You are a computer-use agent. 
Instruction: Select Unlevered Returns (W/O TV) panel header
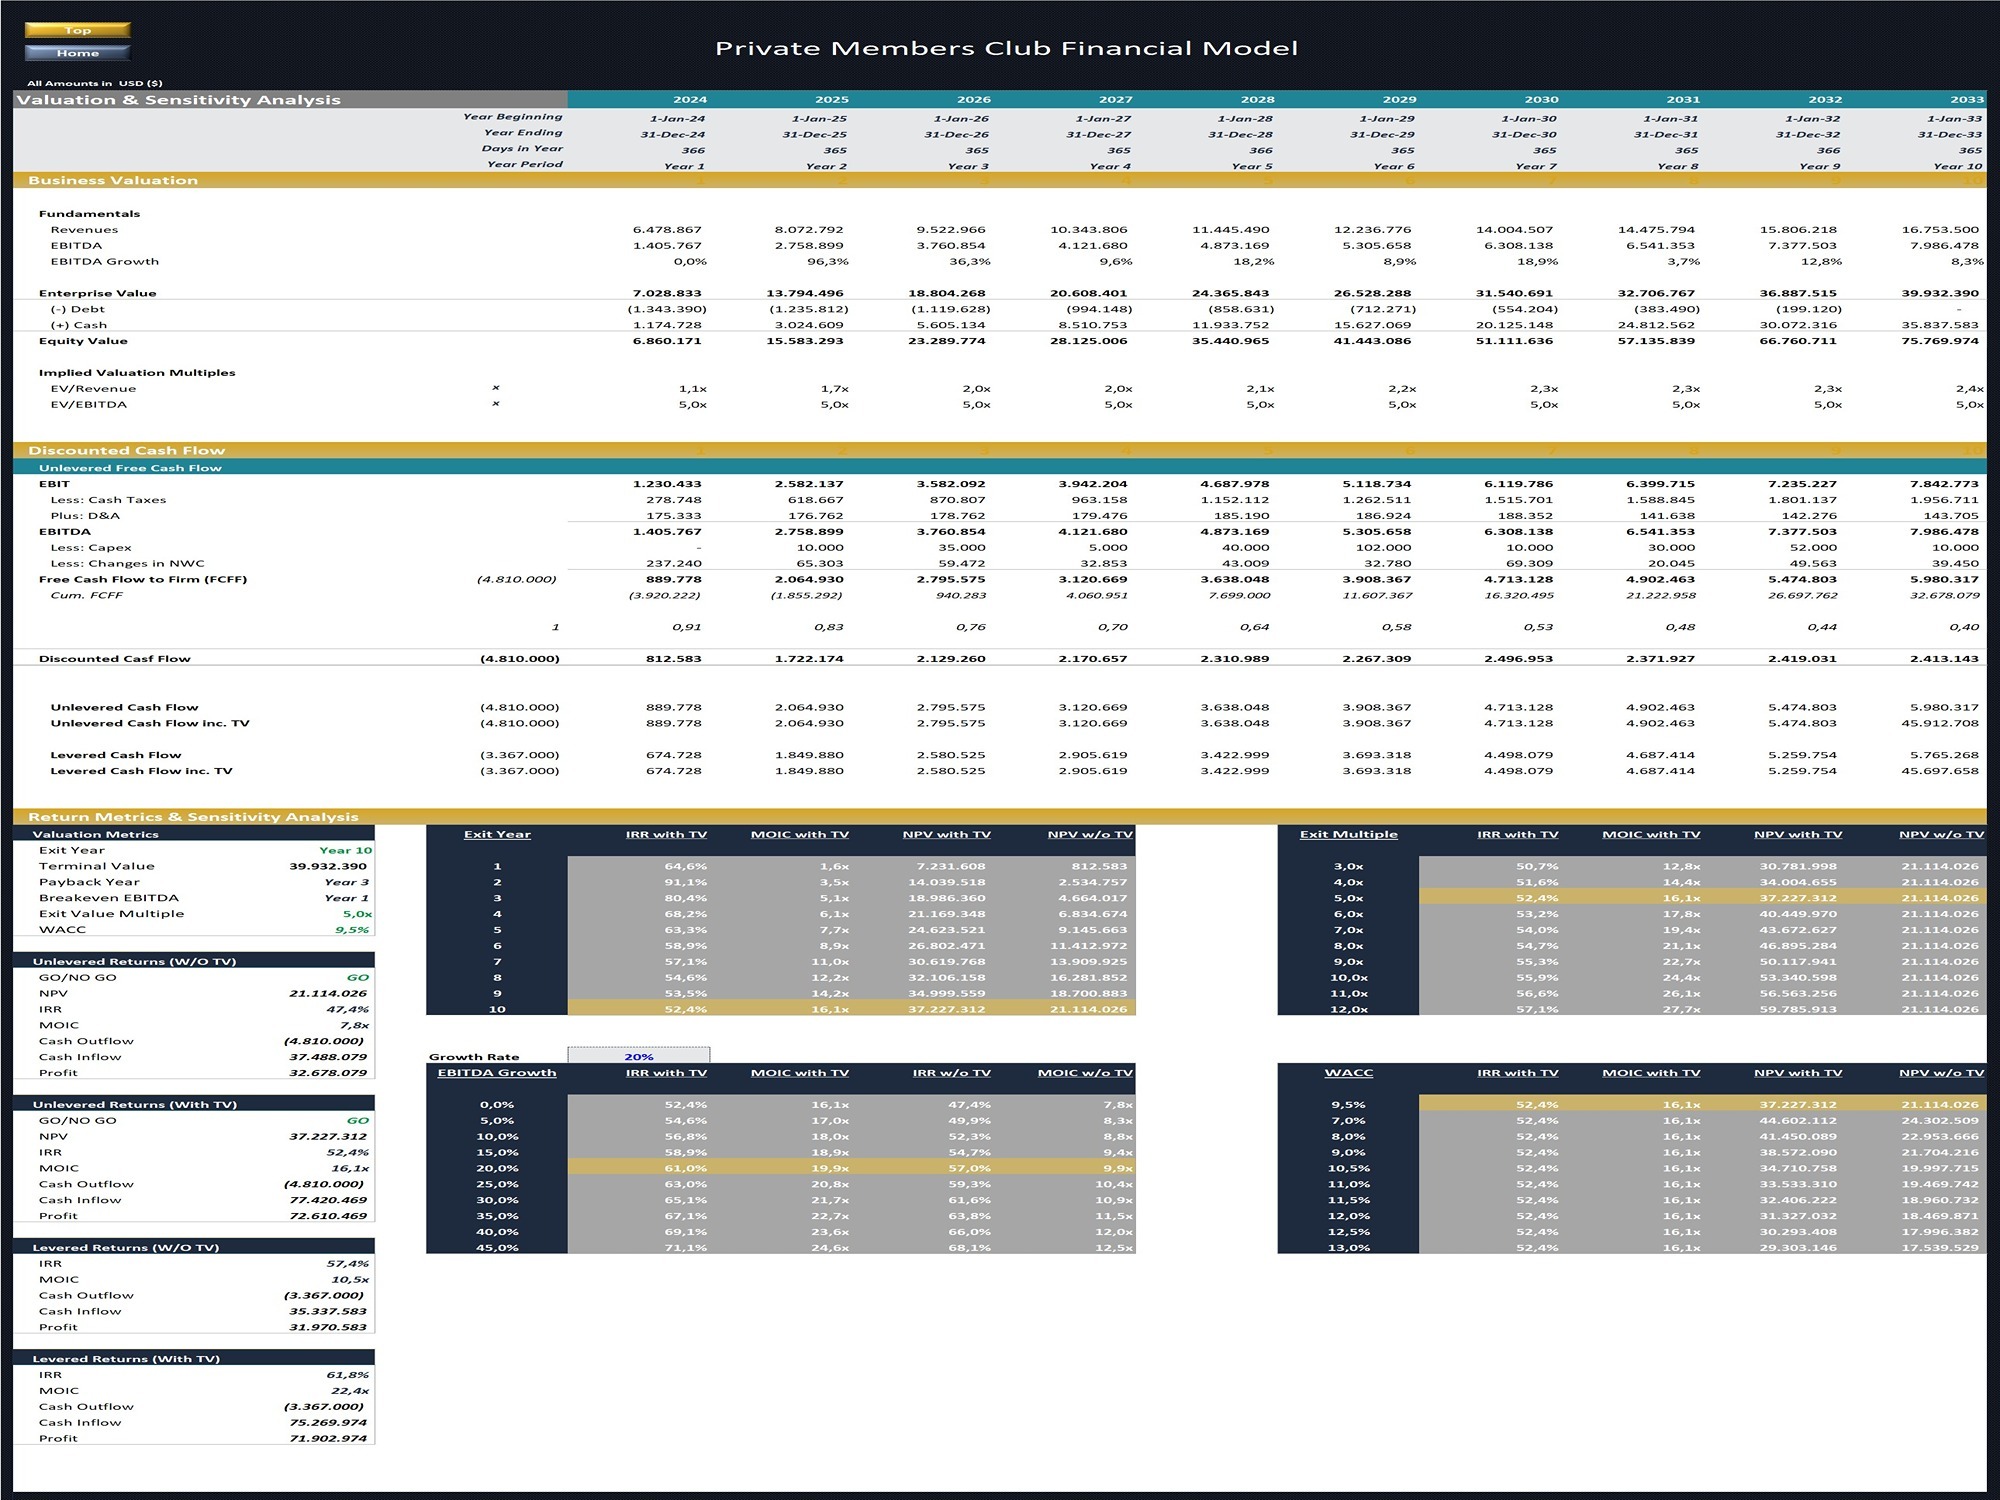[x=194, y=961]
